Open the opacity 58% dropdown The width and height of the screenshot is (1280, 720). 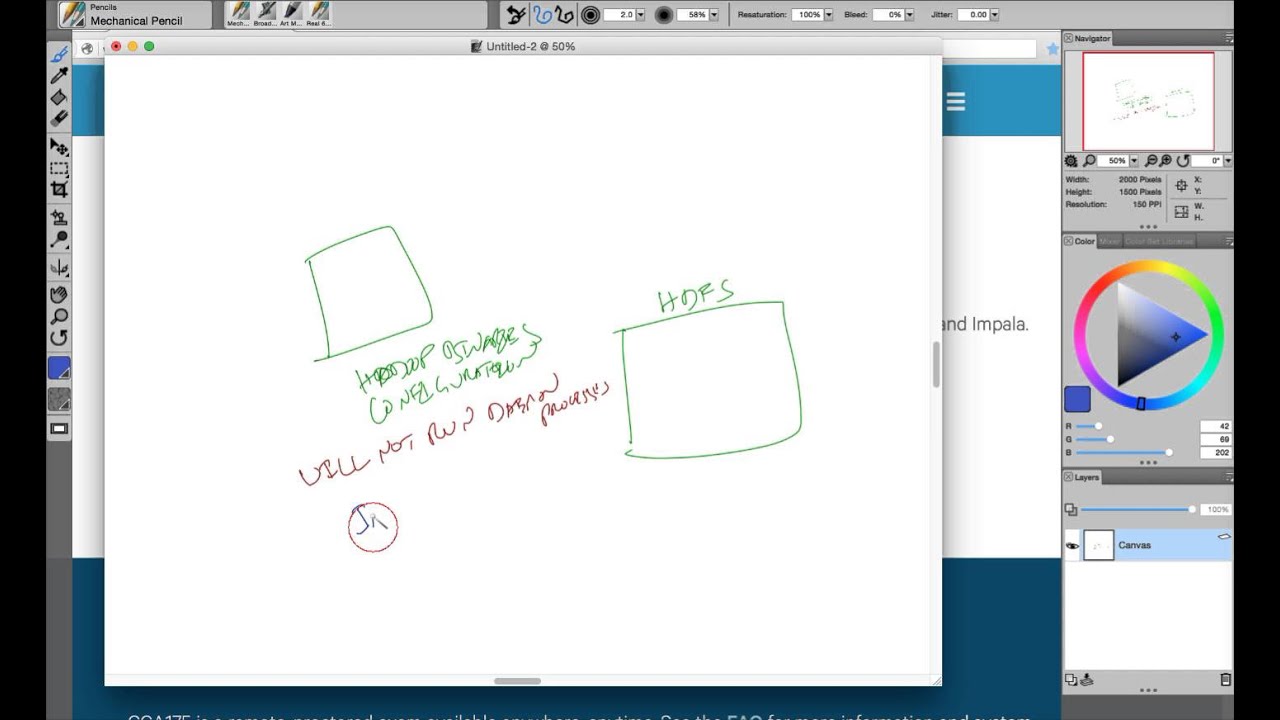(x=714, y=15)
